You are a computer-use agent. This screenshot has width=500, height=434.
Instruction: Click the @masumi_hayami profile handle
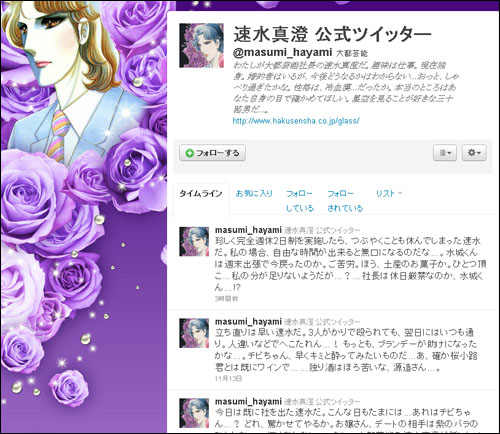click(282, 52)
